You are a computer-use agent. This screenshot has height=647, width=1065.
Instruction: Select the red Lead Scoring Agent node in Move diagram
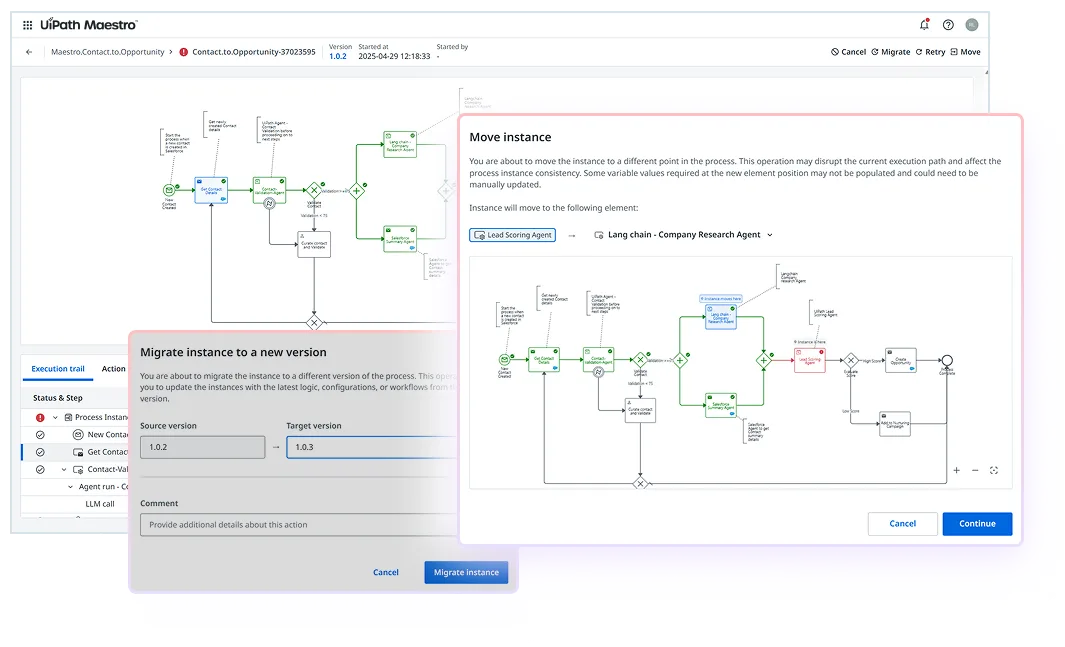(x=810, y=361)
